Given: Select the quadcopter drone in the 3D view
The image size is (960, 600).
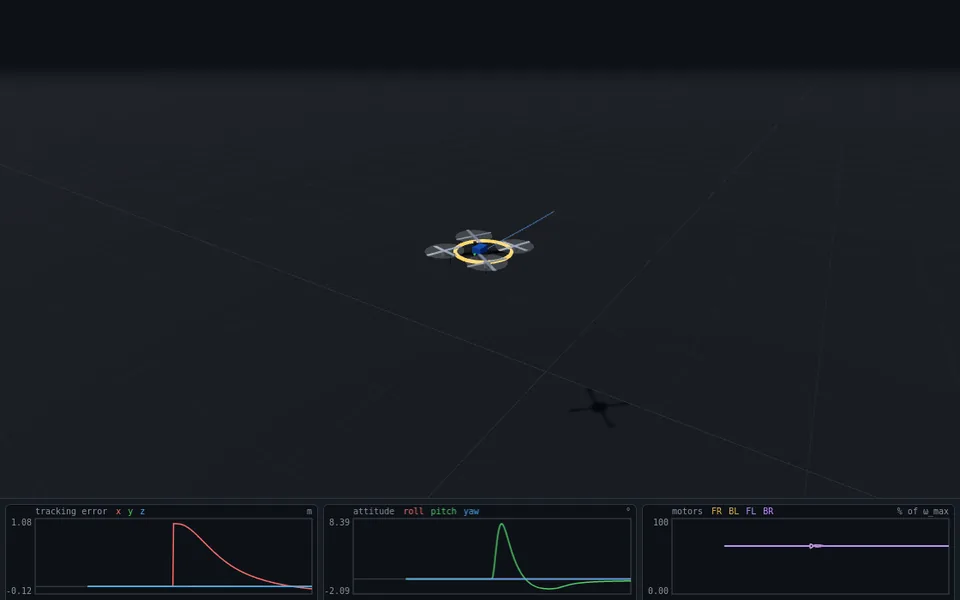Looking at the screenshot, I should tap(479, 250).
